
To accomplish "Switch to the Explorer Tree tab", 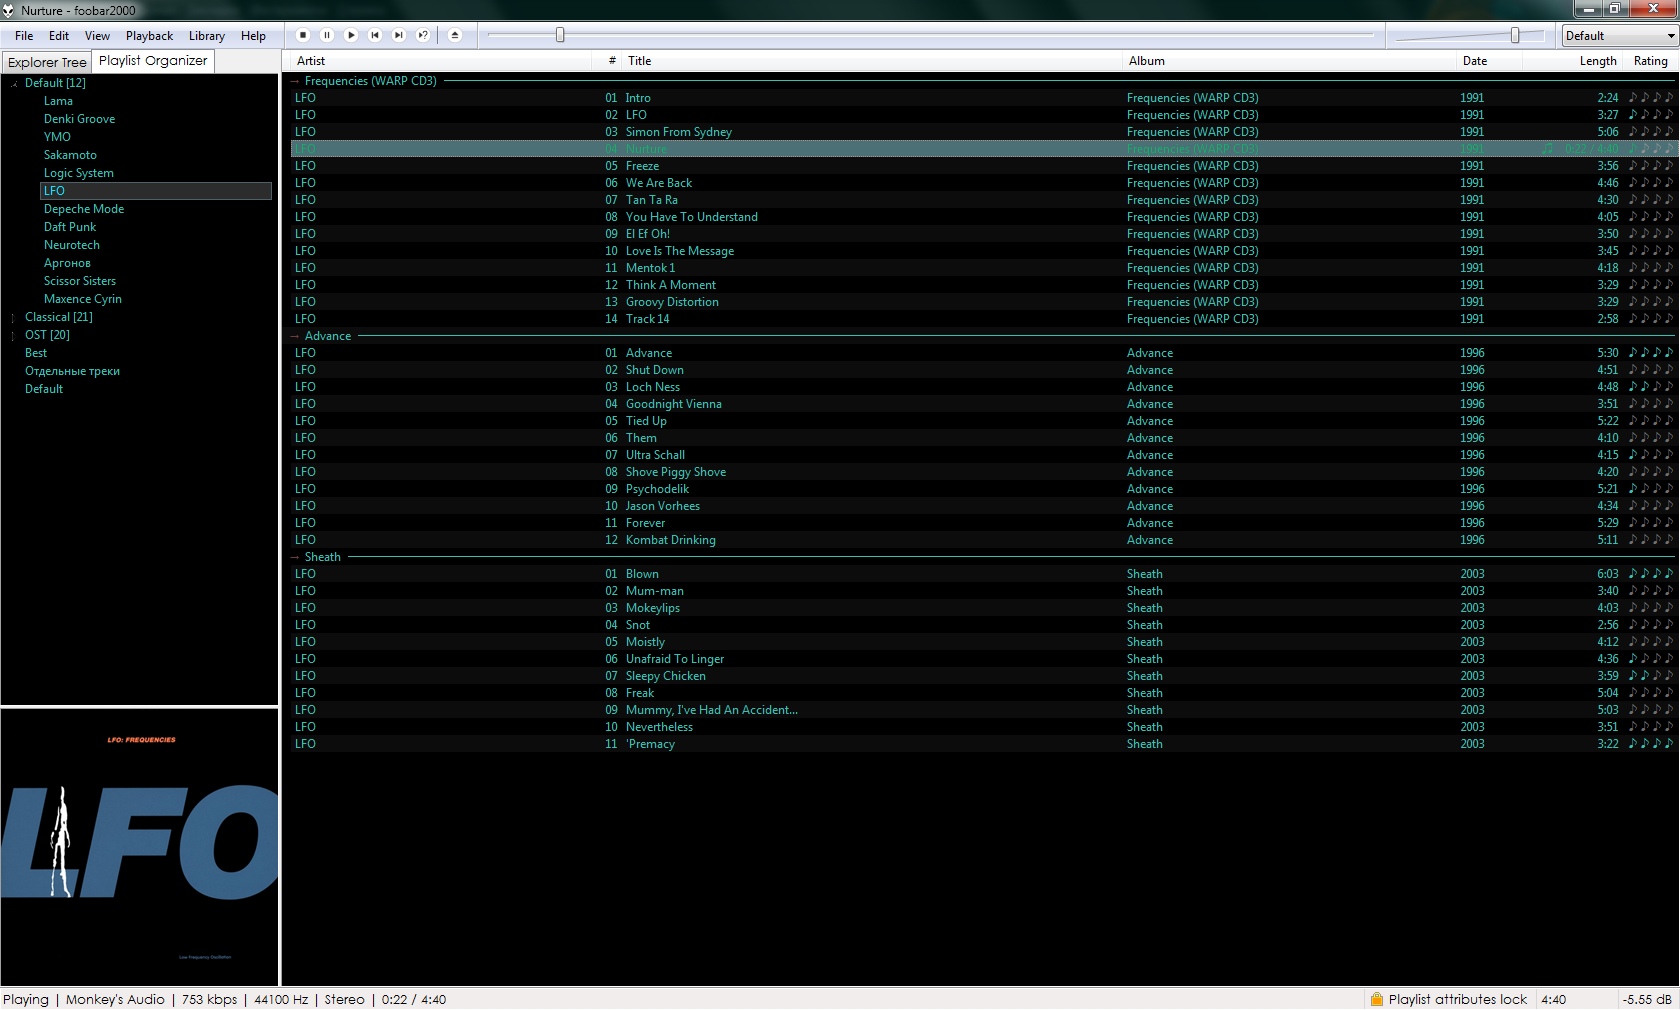I will pyautogui.click(x=47, y=62).
